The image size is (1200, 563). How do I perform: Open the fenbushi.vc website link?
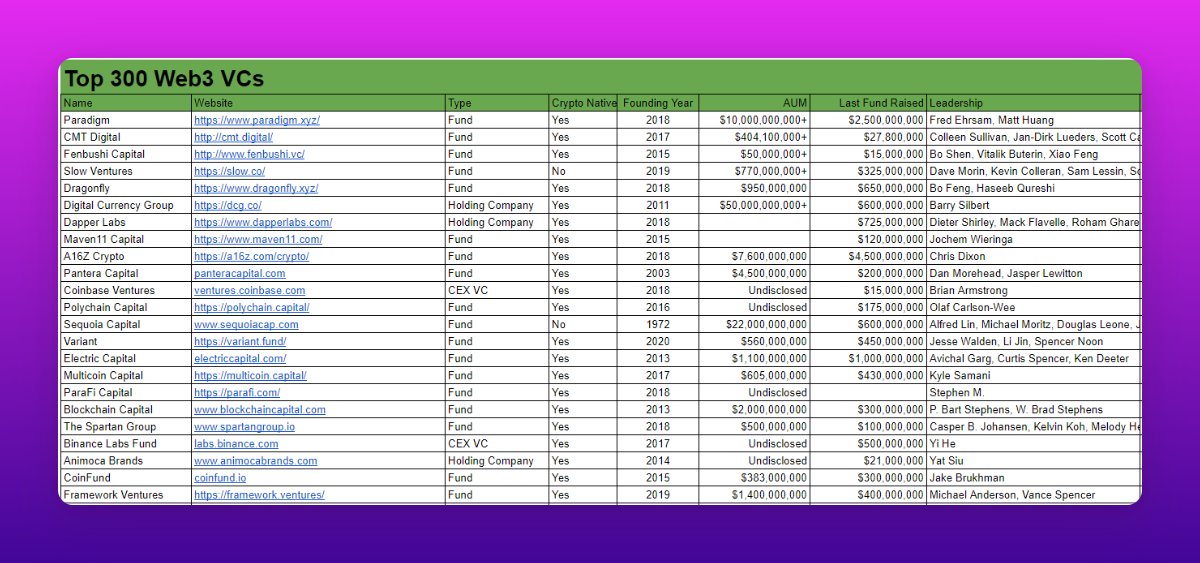pos(249,154)
